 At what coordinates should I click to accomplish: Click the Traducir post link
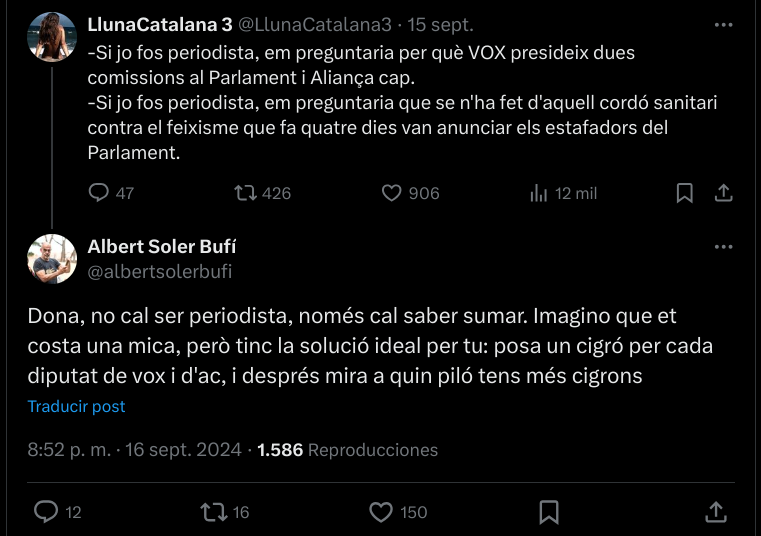(77, 407)
